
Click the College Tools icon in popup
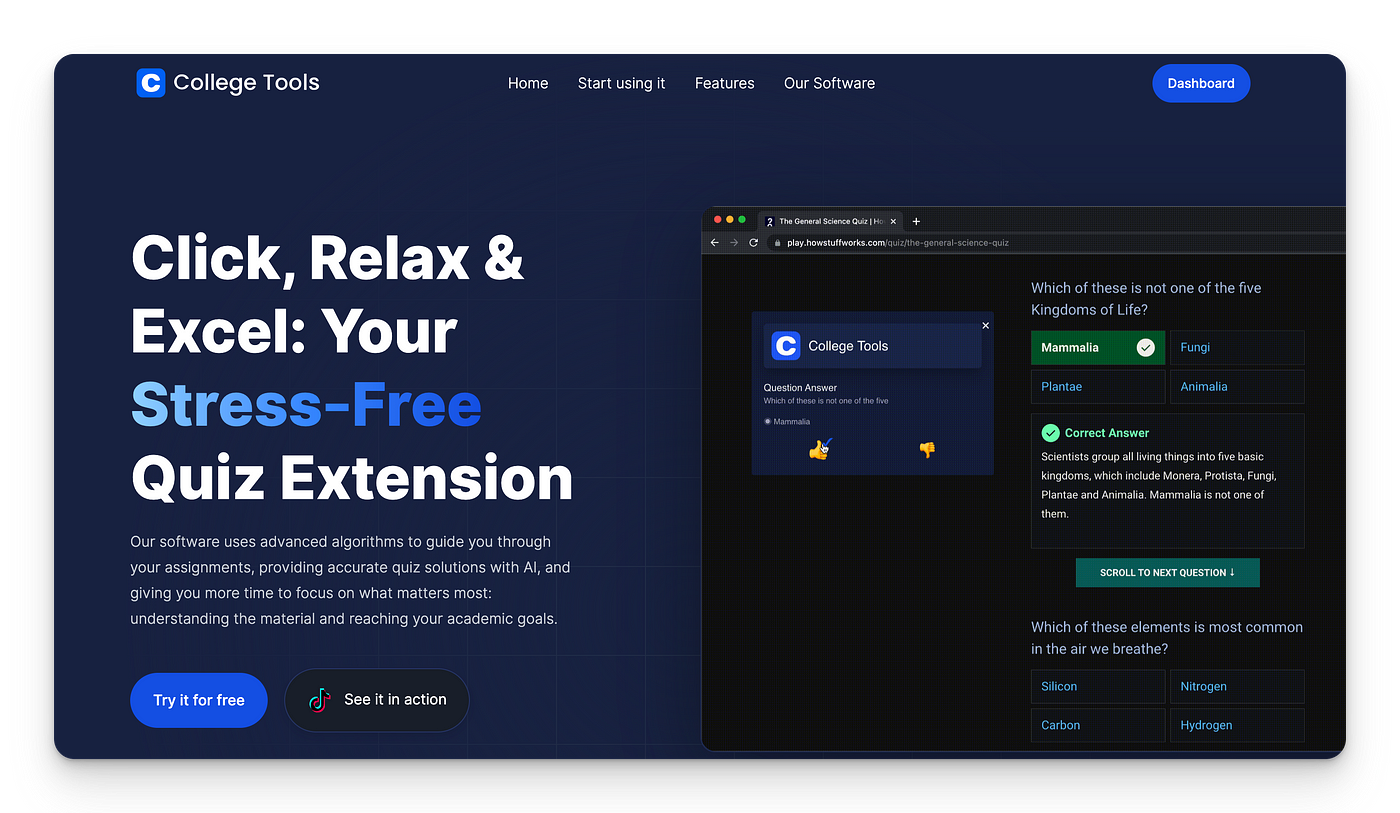pyautogui.click(x=786, y=346)
